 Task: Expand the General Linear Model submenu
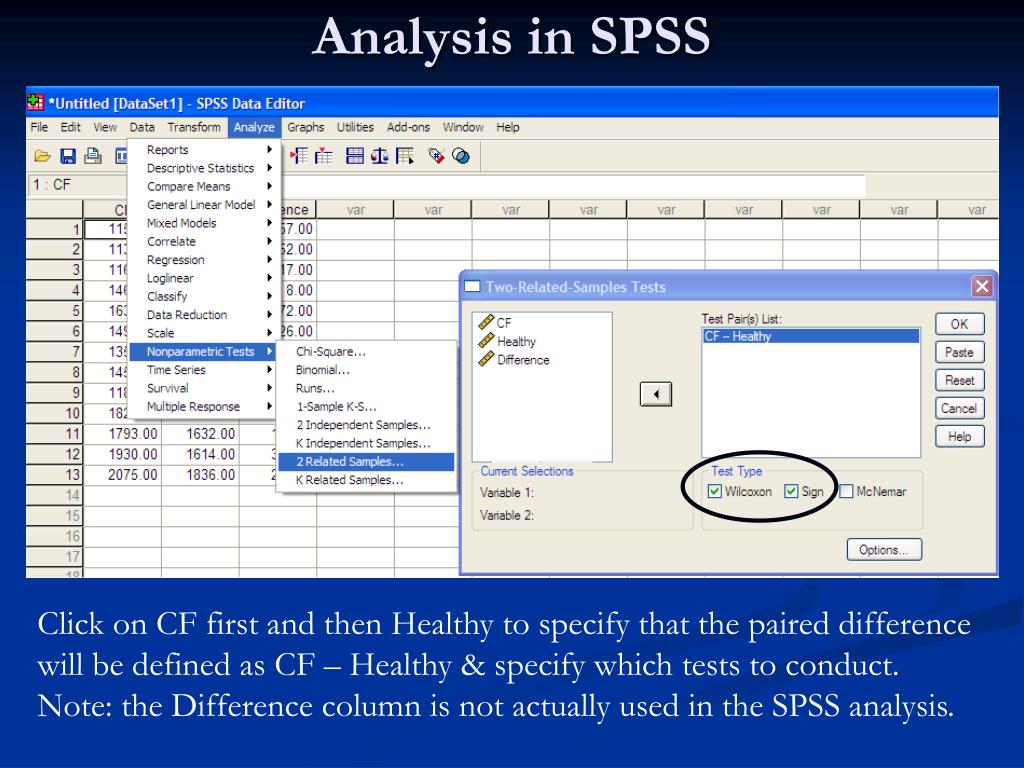[204, 204]
